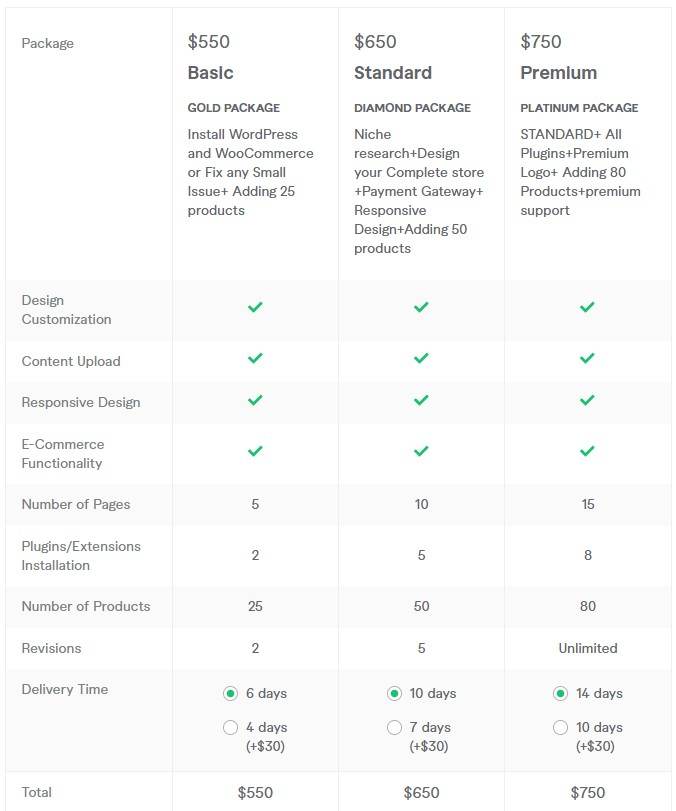Click the Responsive Design checkmark in Premium column
Viewport: 676px width, 811px height.
(x=587, y=402)
